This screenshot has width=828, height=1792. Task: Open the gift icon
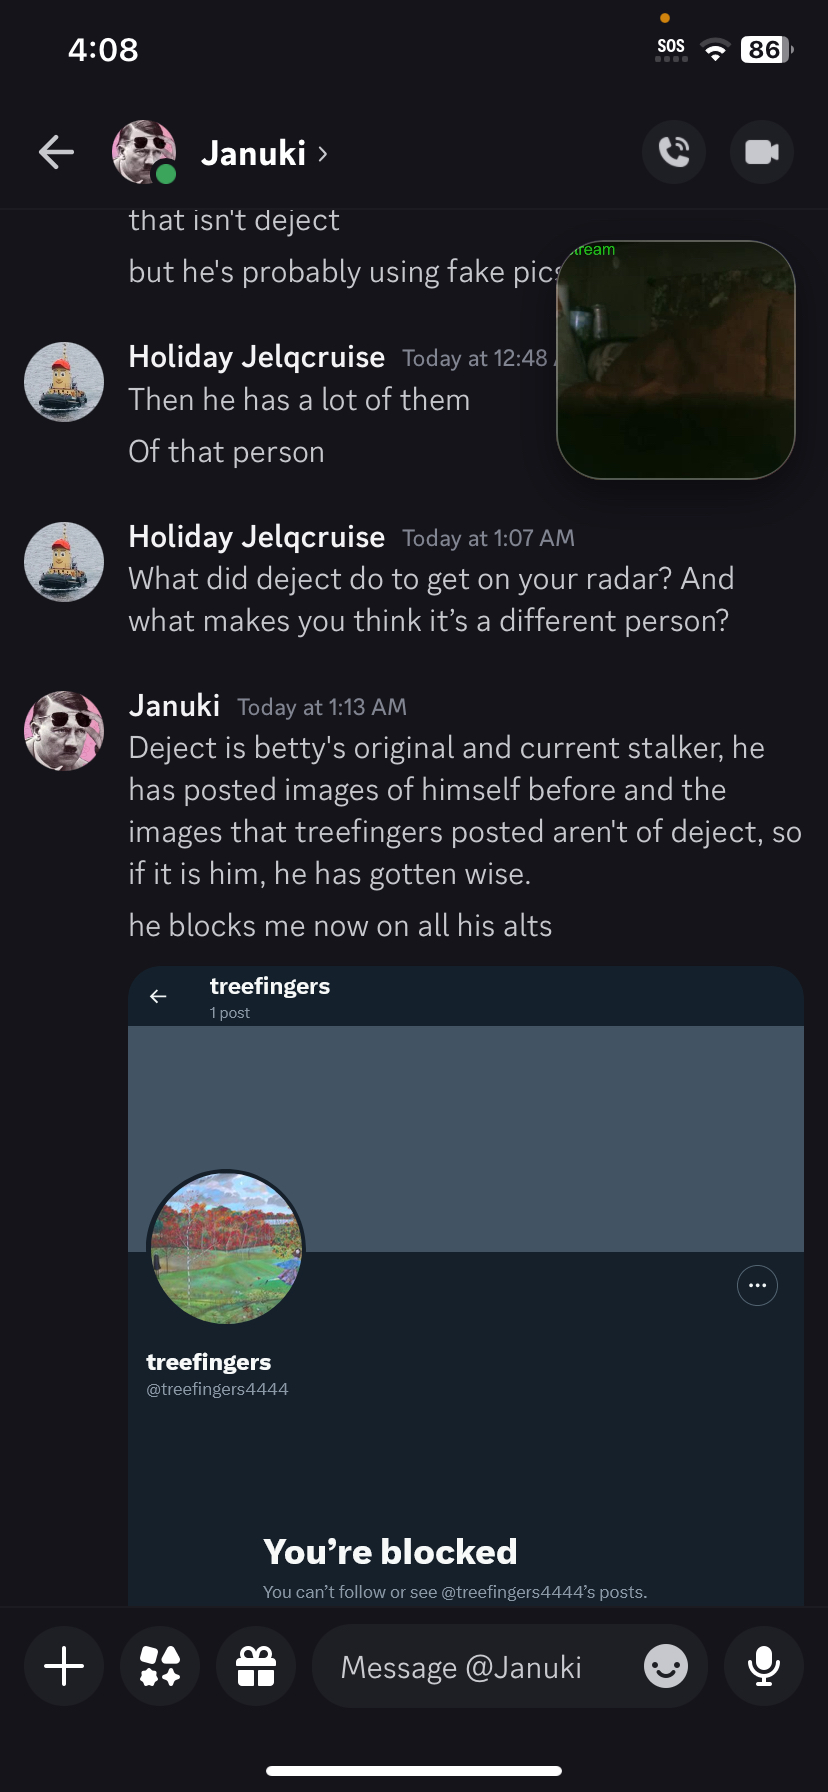(x=256, y=1667)
